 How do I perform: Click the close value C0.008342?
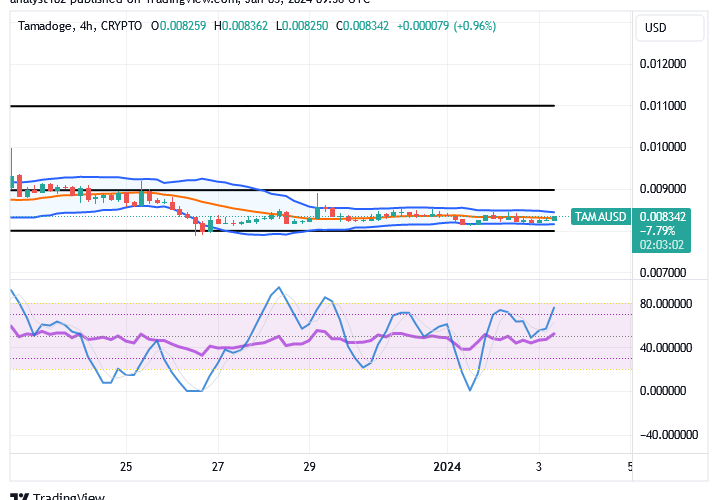363,26
